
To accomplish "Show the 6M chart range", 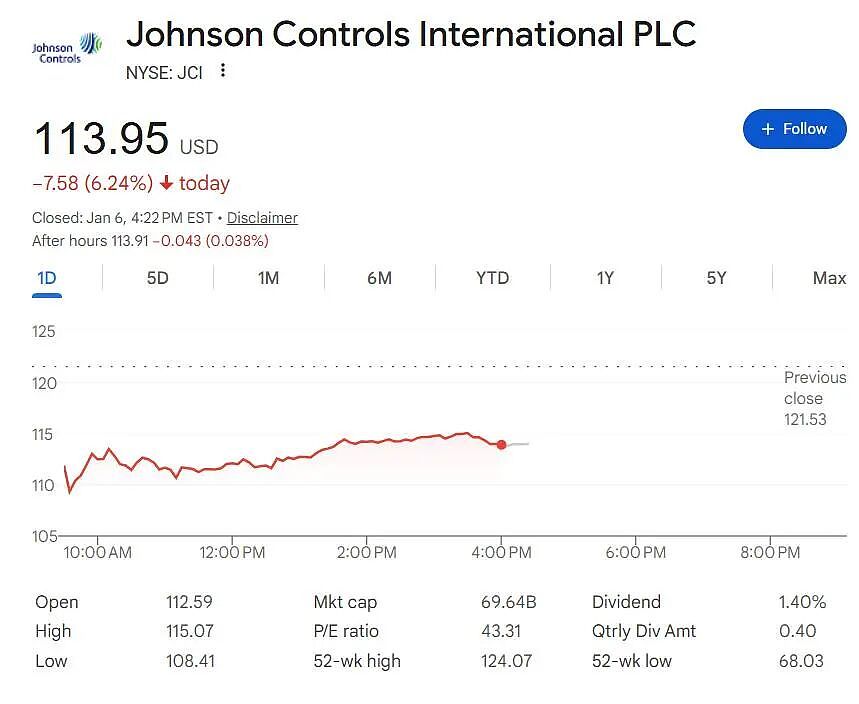I will 380,278.
